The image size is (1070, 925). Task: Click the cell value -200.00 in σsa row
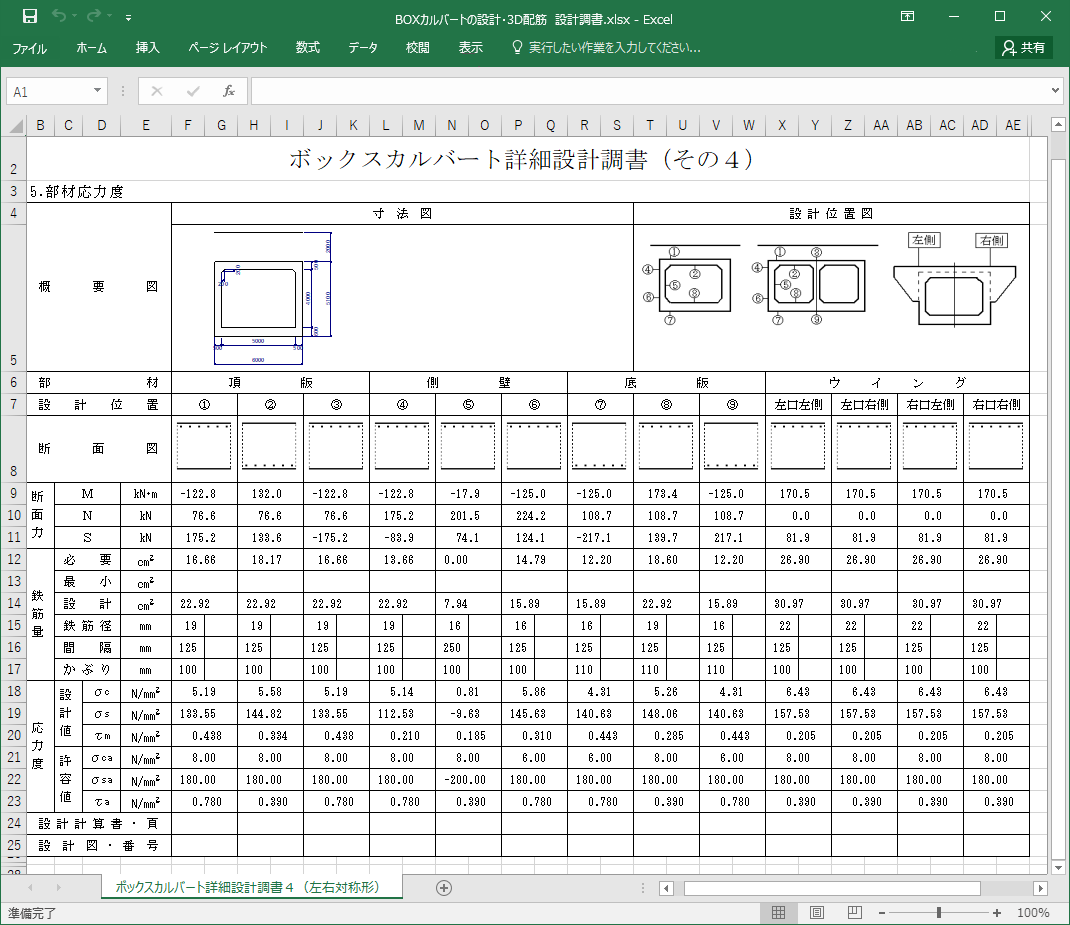coord(468,780)
